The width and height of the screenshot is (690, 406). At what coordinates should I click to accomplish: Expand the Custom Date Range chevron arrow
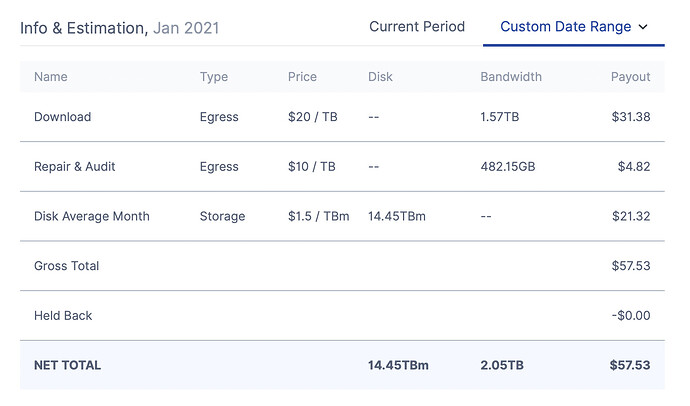click(x=643, y=27)
